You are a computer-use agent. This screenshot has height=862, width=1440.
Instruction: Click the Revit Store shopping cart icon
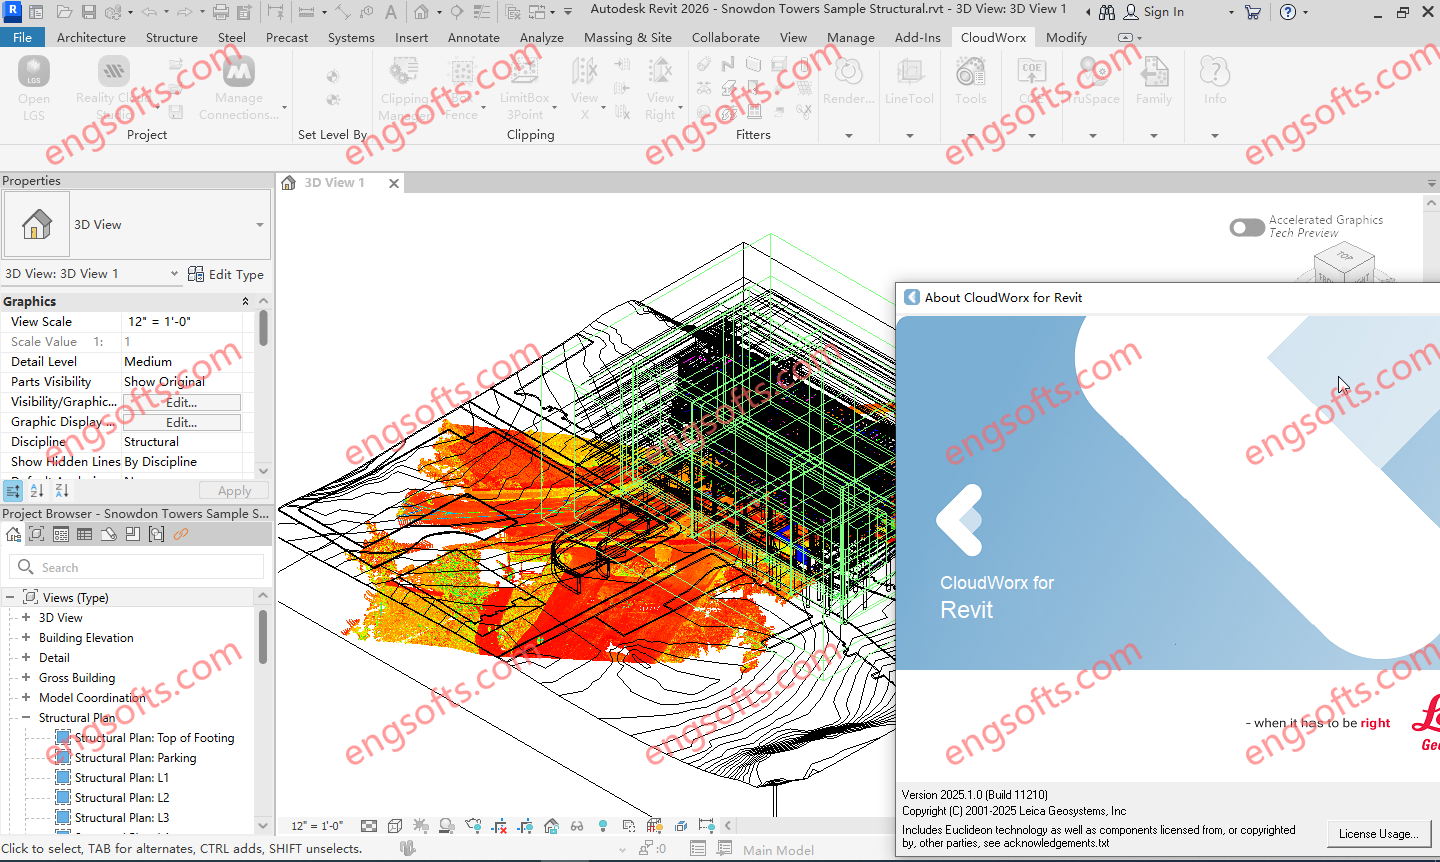click(1252, 12)
